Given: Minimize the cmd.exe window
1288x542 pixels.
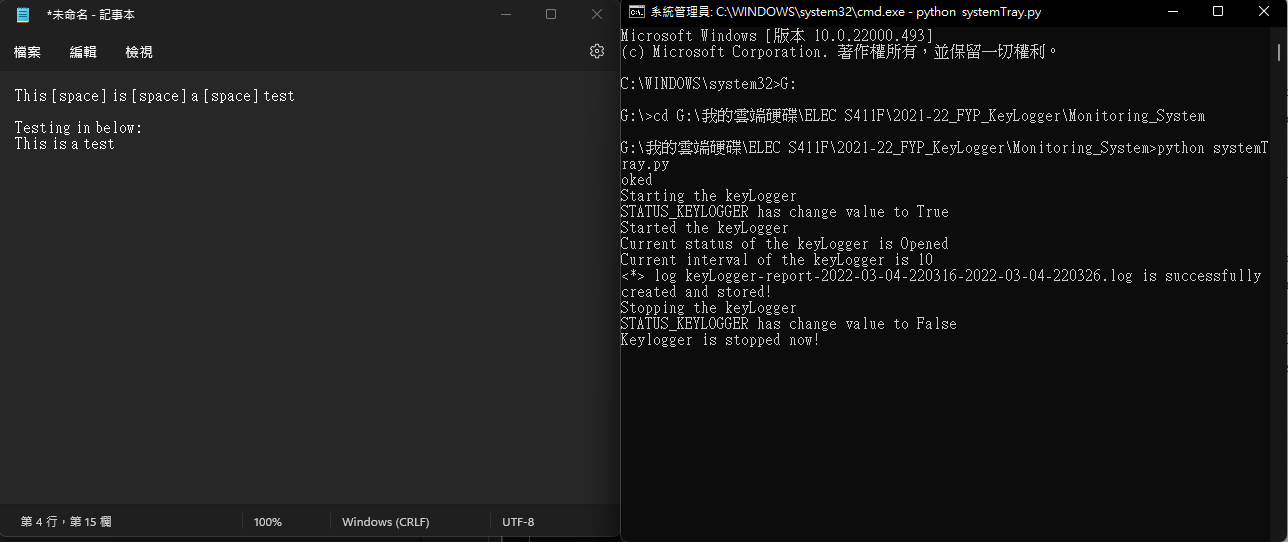Looking at the screenshot, I should click(x=1172, y=11).
